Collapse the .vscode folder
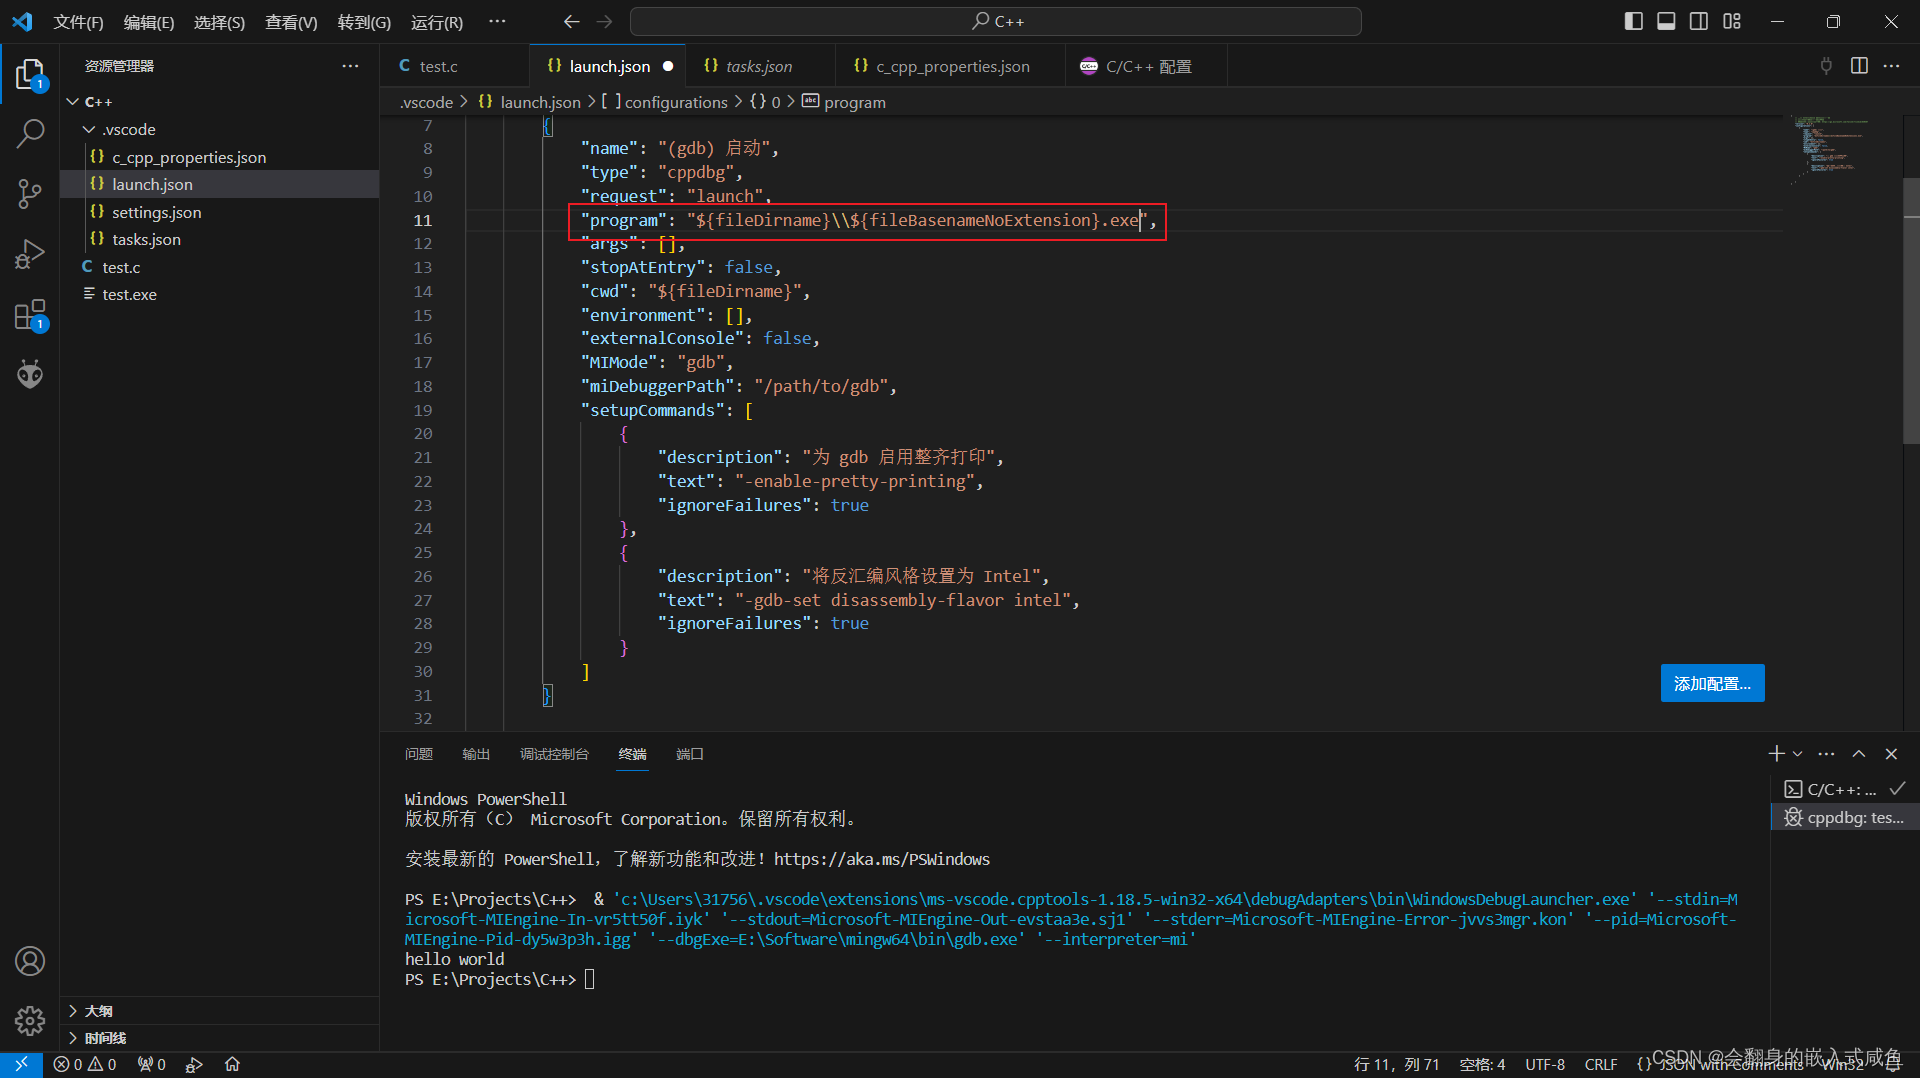The height and width of the screenshot is (1078, 1920). pyautogui.click(x=89, y=129)
